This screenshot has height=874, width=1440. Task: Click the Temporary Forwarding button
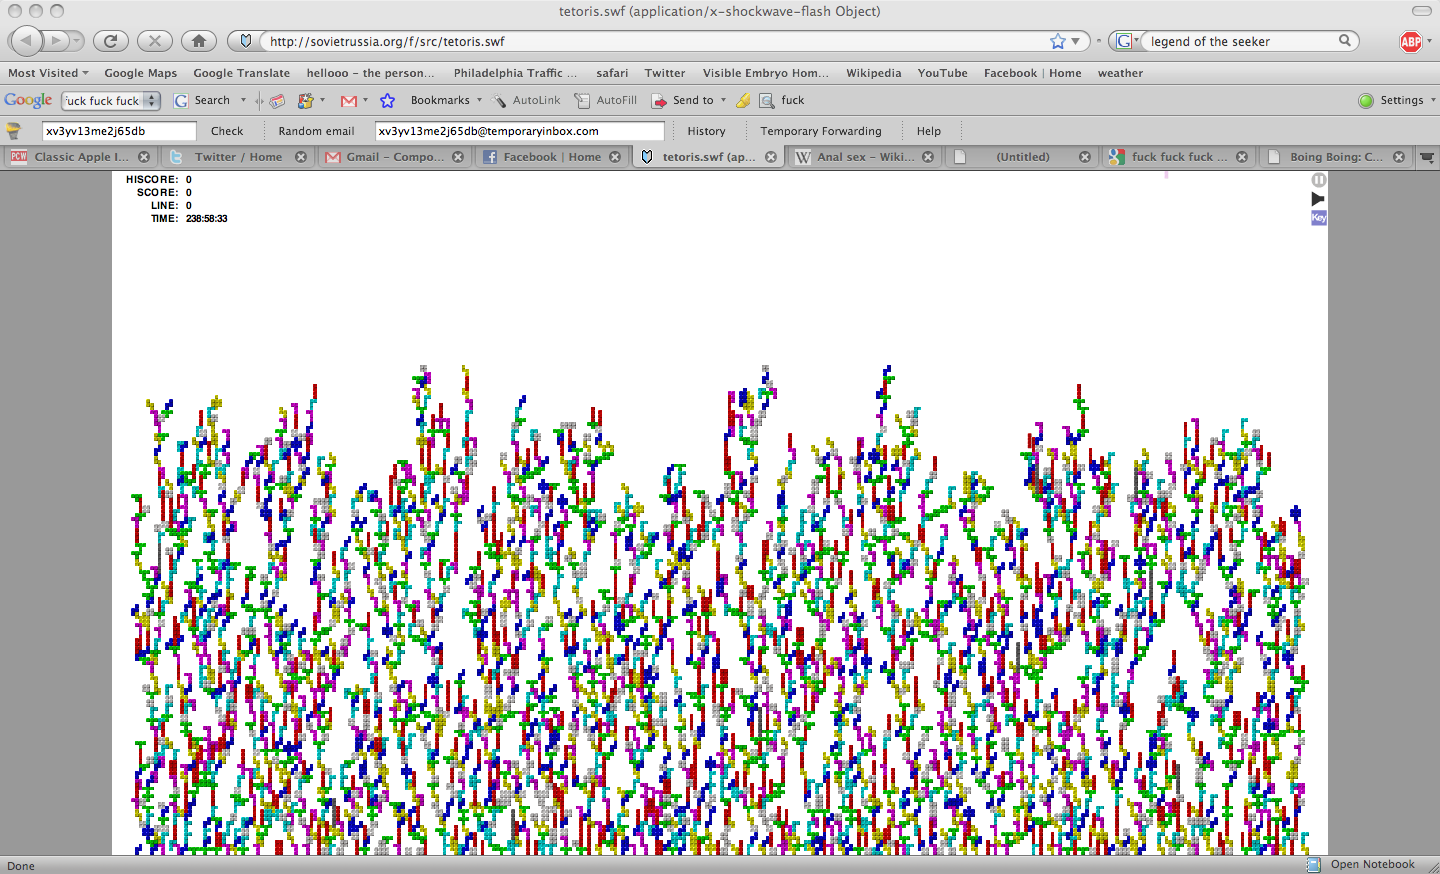point(820,131)
